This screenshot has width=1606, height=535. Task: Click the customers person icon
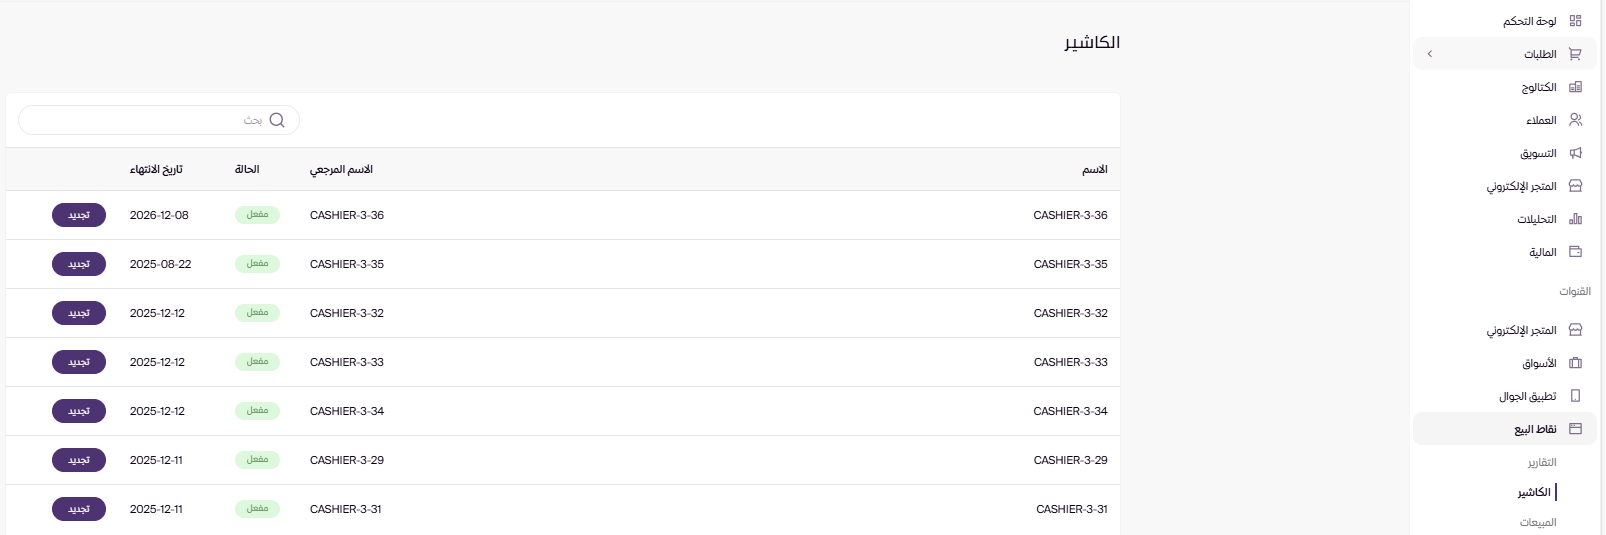pyautogui.click(x=1575, y=120)
